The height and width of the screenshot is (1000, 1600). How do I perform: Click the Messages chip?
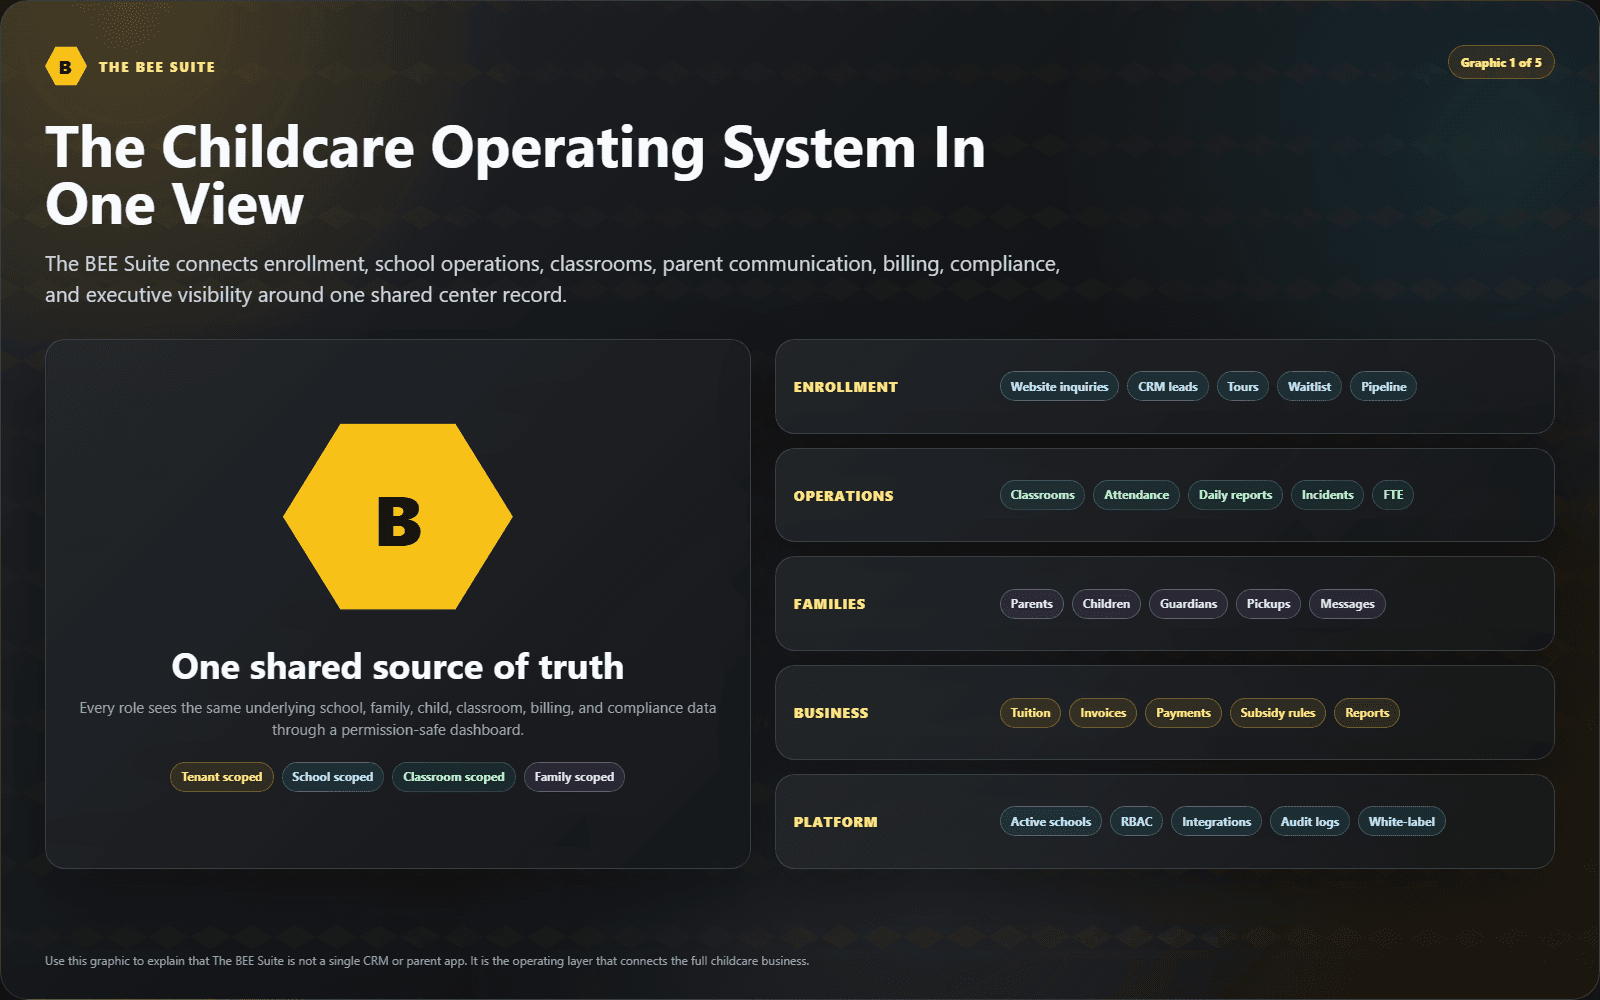[1347, 604]
